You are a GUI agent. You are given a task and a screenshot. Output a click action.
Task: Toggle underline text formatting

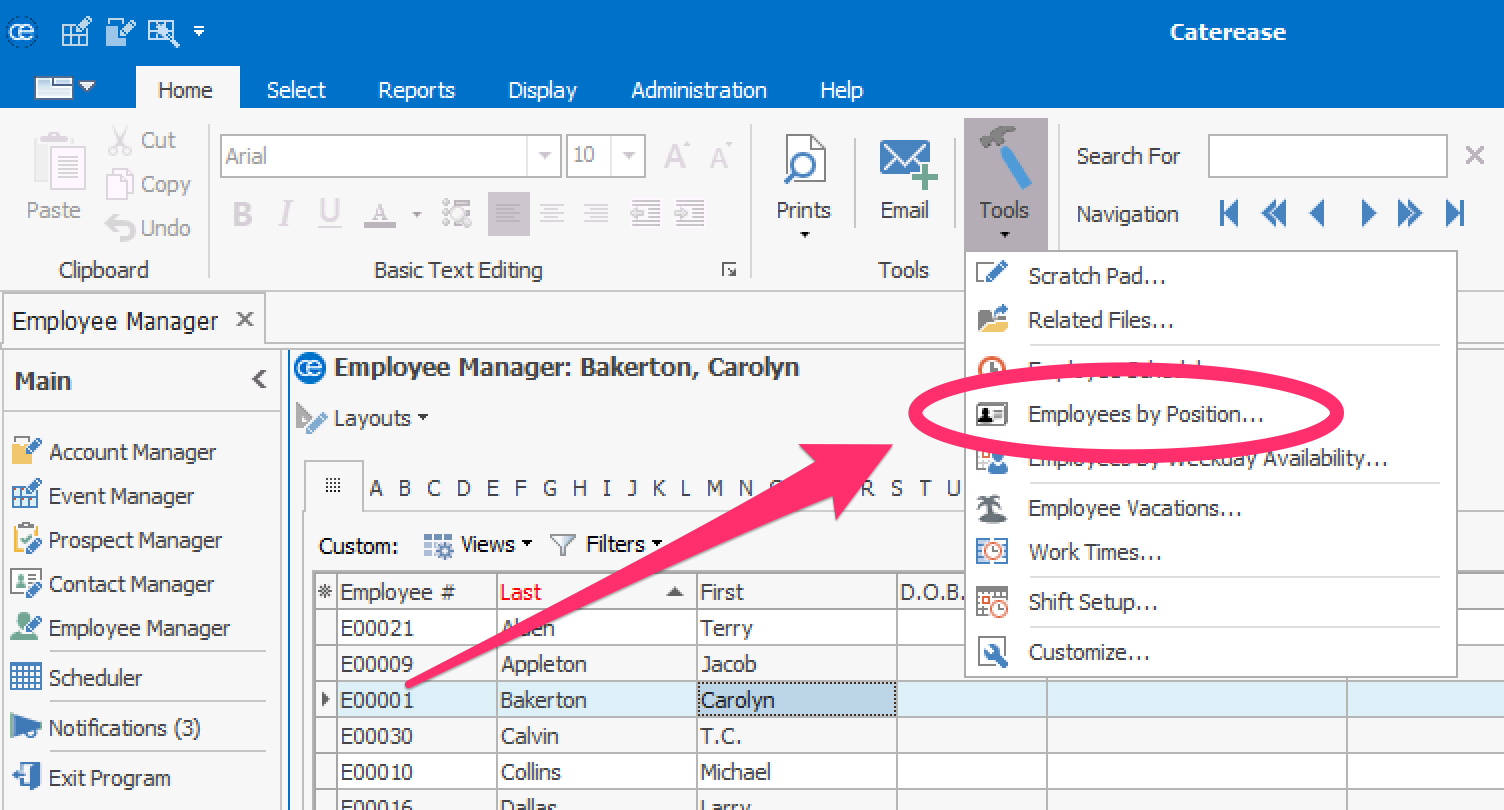pos(330,213)
